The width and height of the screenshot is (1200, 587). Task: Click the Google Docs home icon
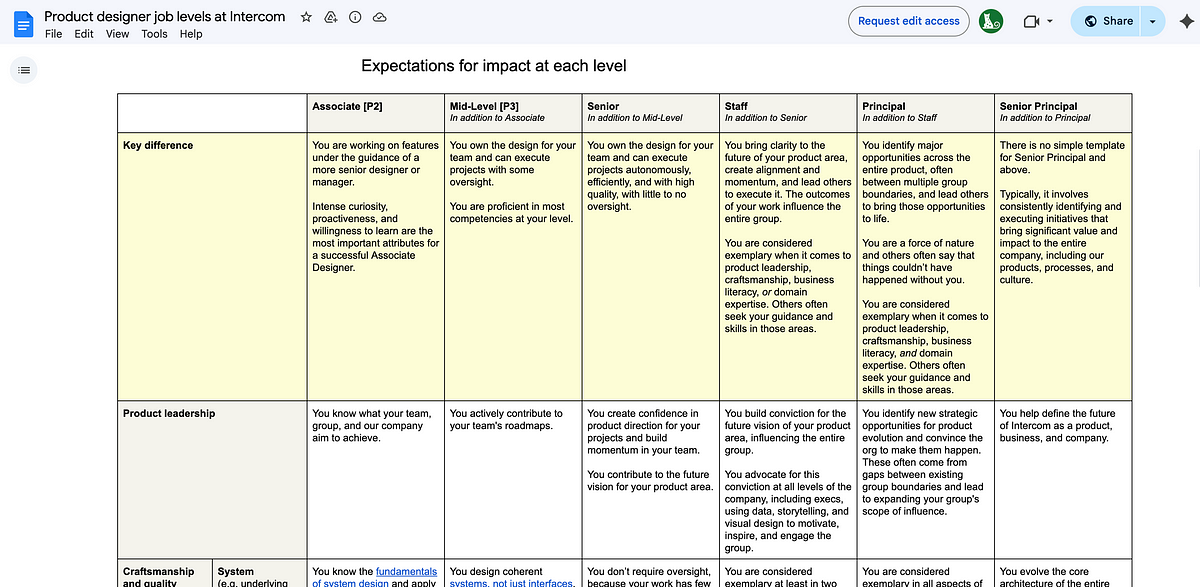(24, 22)
